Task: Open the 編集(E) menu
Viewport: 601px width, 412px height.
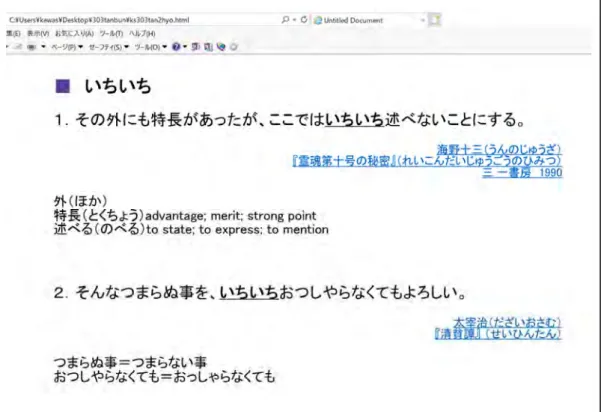Action: 13,34
